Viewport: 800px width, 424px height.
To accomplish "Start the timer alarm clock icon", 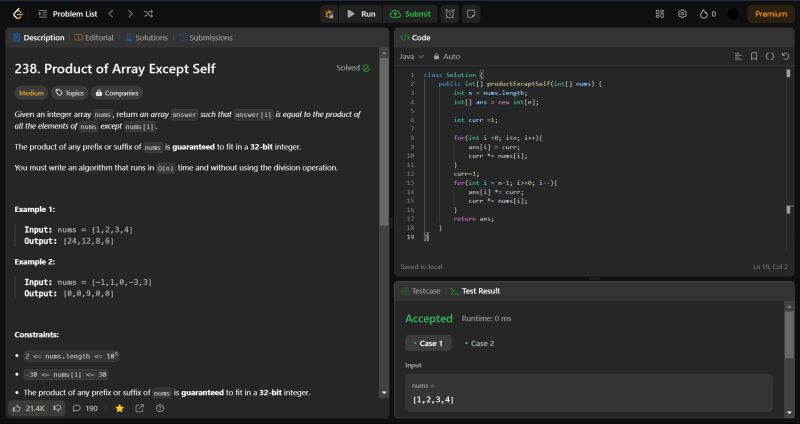I will (x=449, y=14).
